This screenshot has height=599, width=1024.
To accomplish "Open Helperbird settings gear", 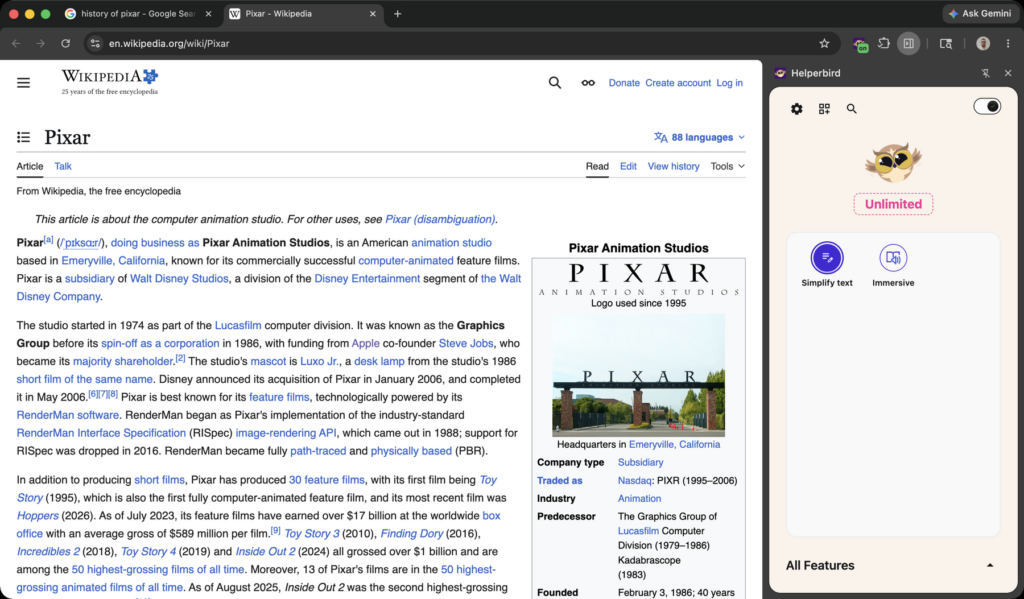I will pos(796,109).
